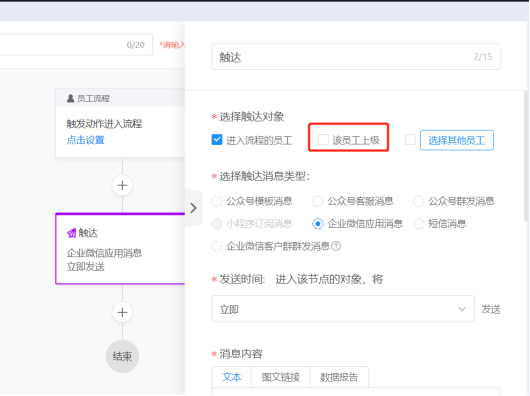The image size is (530, 396).
Task: Tick checkbox next to 选择其他员工
Action: point(410,140)
